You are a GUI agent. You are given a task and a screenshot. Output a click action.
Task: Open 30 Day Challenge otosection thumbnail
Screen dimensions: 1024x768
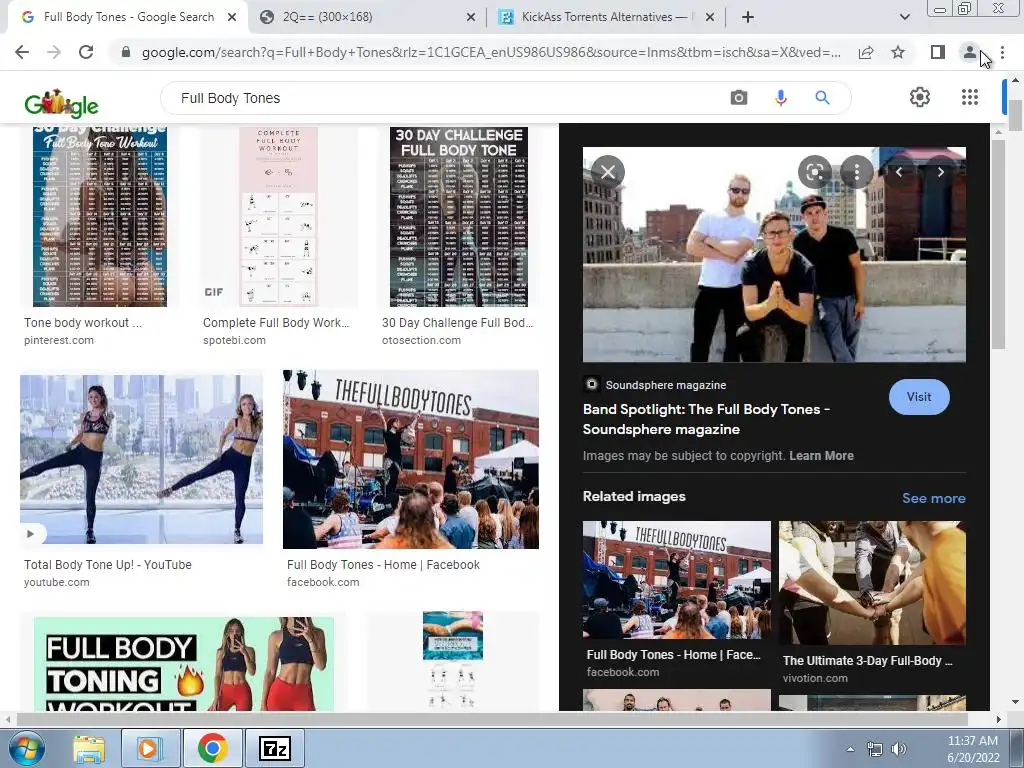click(x=458, y=217)
